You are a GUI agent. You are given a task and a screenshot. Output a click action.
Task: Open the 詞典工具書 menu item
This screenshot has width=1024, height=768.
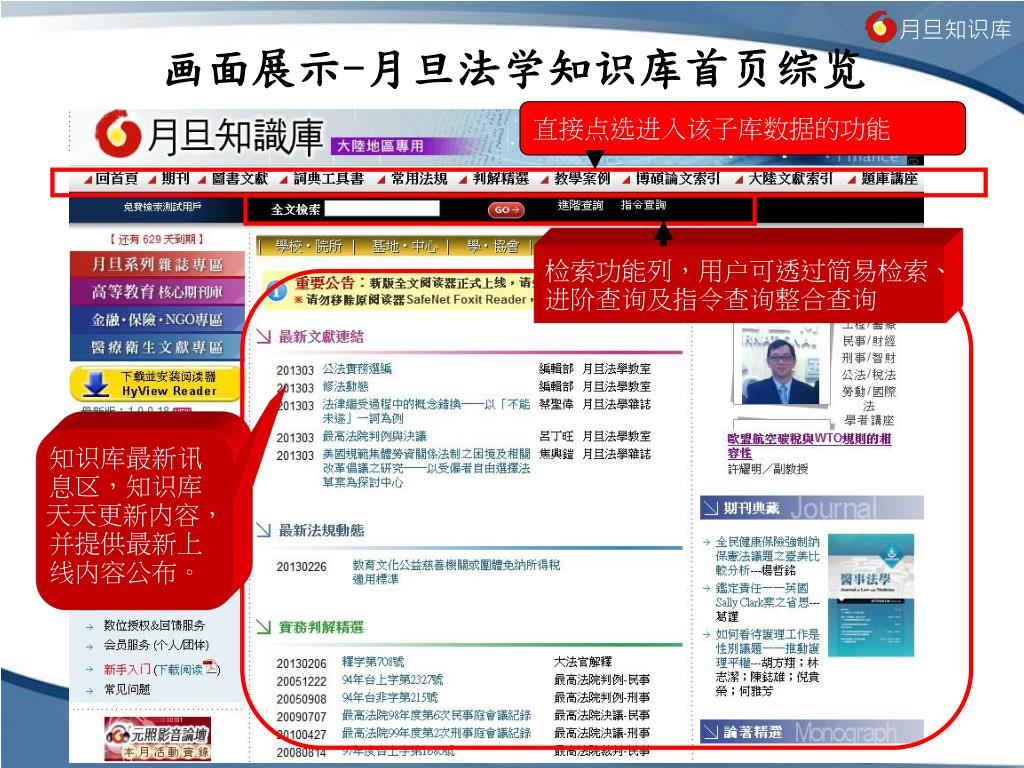pos(328,178)
